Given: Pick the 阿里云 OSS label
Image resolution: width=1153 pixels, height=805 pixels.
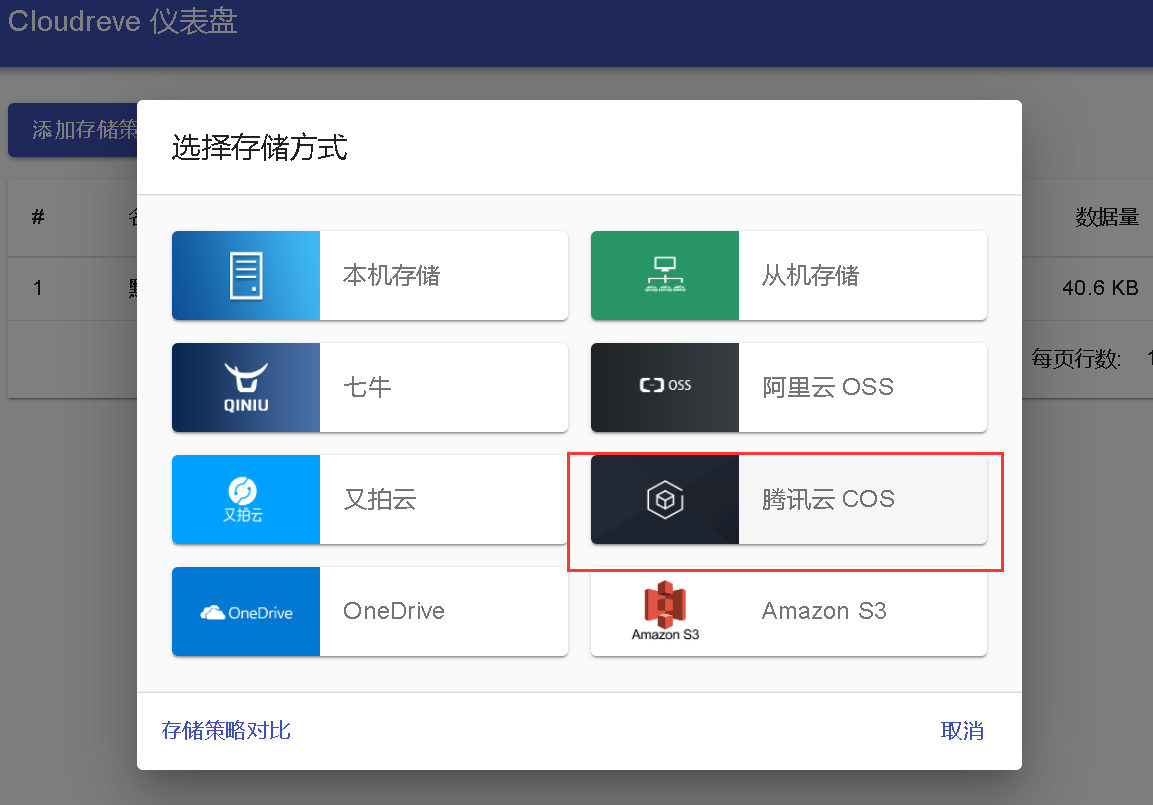Looking at the screenshot, I should pos(828,387).
